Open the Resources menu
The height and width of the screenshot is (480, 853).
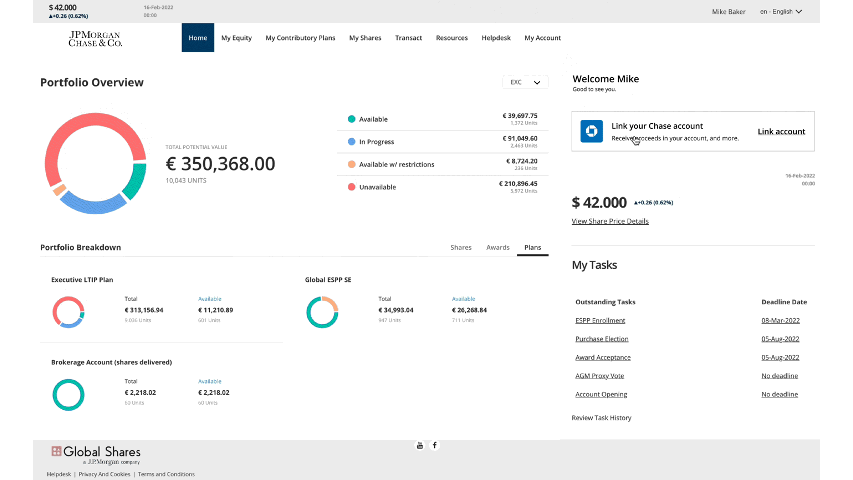coord(452,38)
